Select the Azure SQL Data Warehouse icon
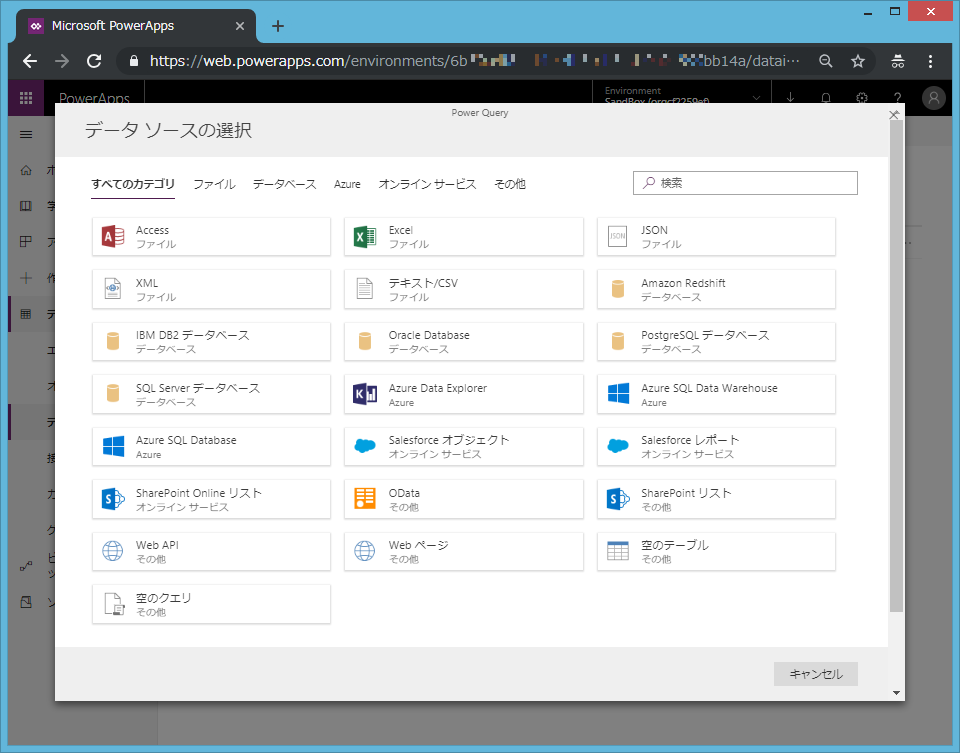The height and width of the screenshot is (753, 960). pos(618,394)
